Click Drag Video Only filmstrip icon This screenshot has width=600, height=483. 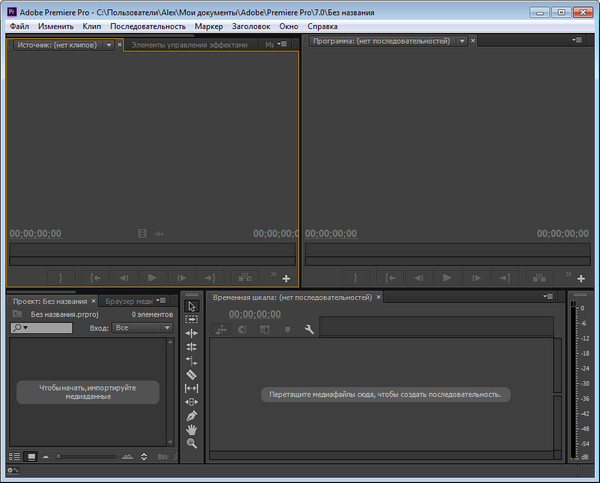[142, 233]
